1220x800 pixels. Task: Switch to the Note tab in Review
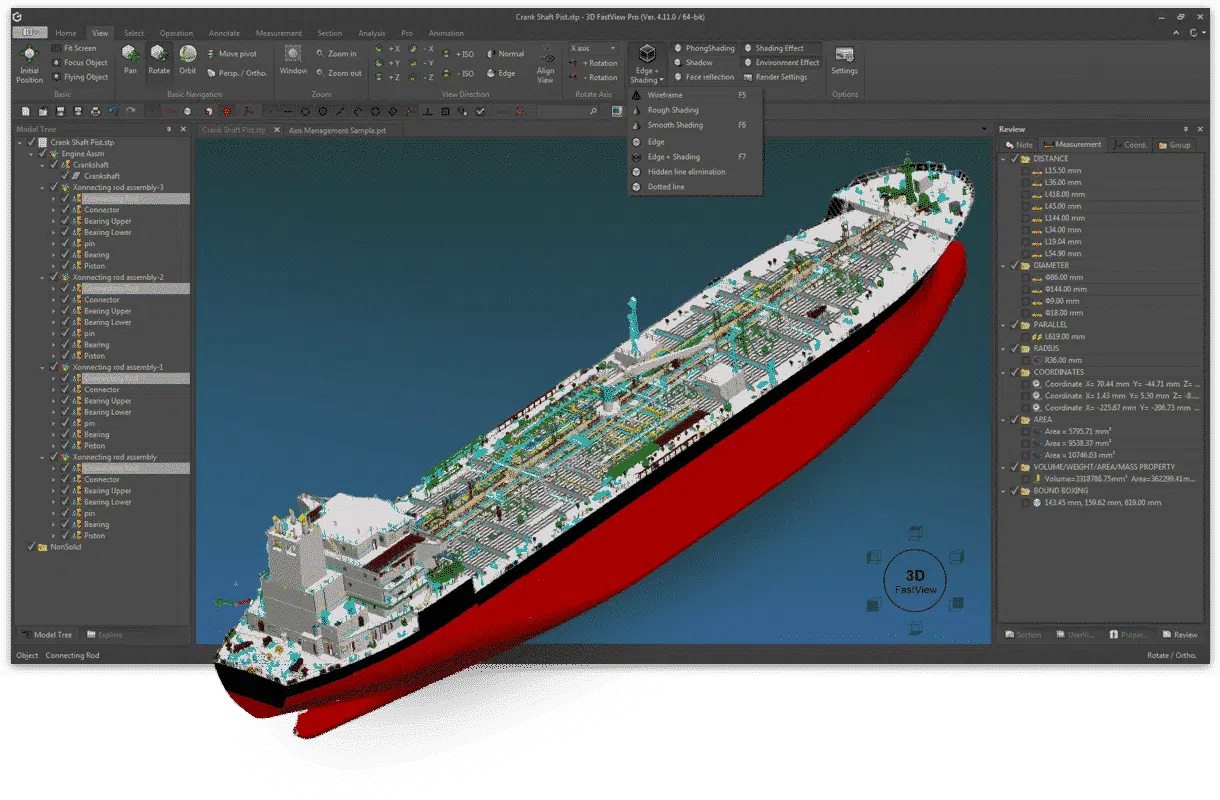[1019, 145]
